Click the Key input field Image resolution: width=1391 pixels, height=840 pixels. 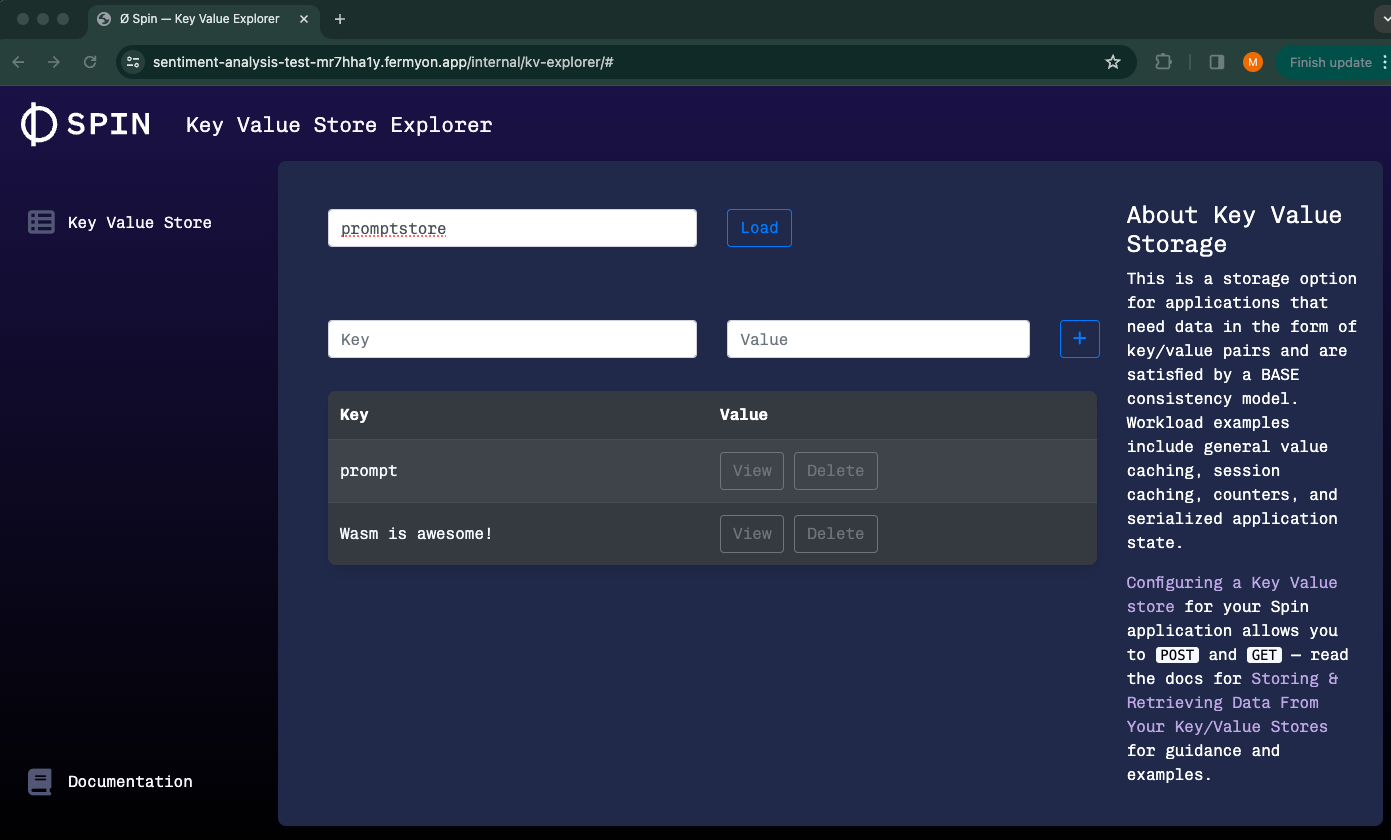click(x=512, y=339)
